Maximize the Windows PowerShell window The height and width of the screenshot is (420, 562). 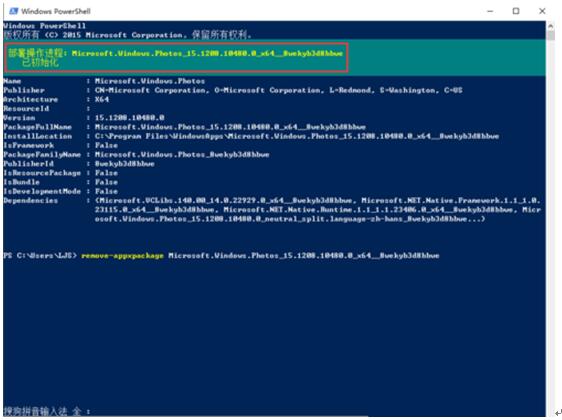tap(516, 11)
